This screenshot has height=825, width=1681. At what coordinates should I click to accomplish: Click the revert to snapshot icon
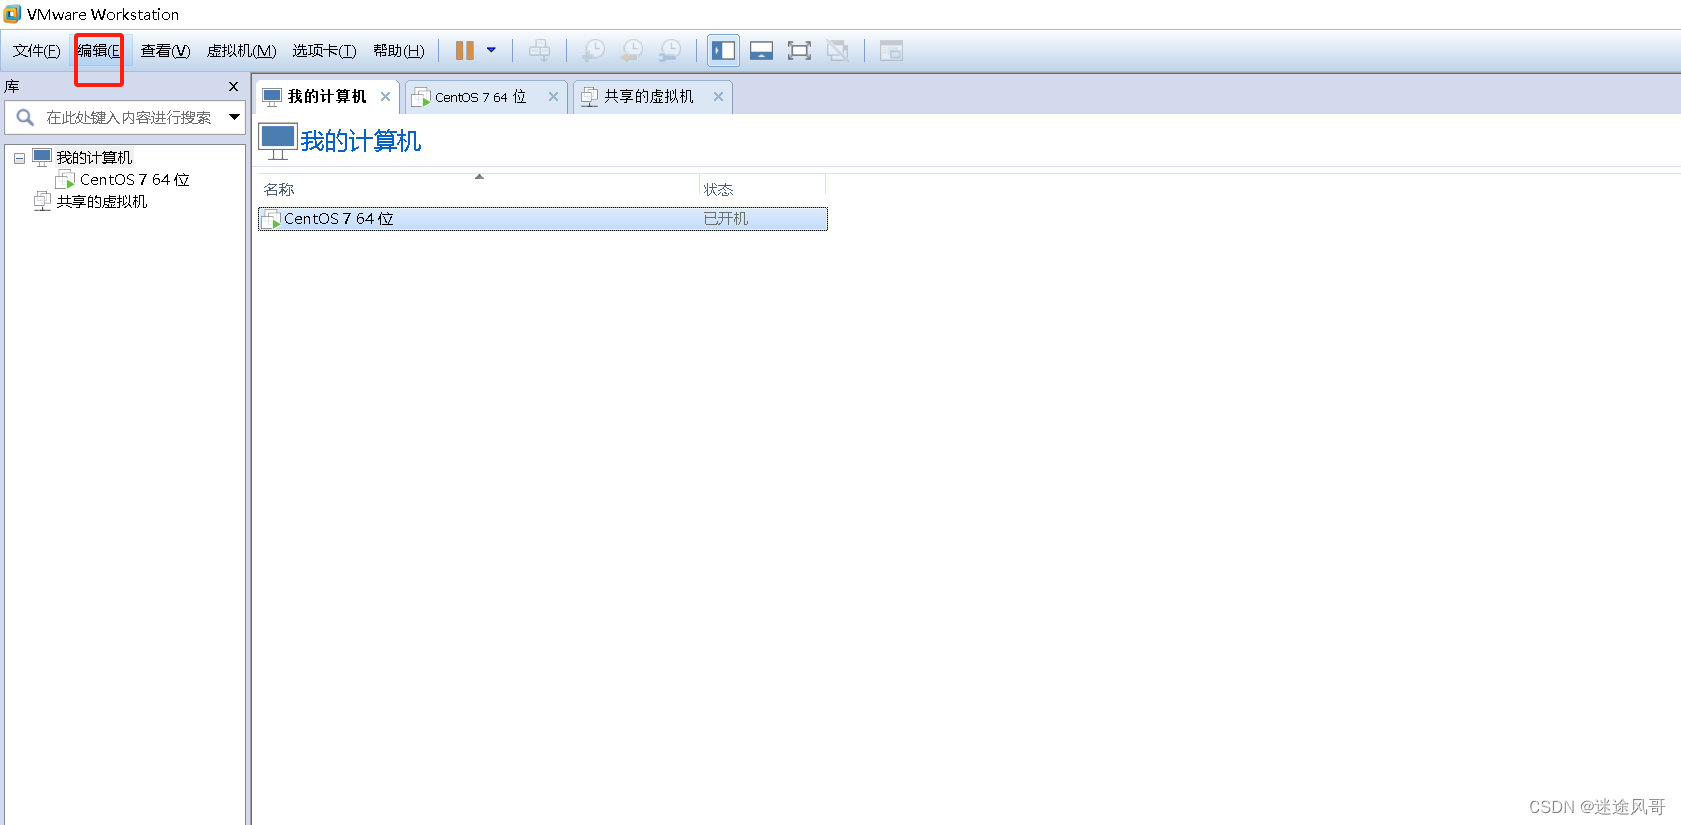[x=632, y=50]
